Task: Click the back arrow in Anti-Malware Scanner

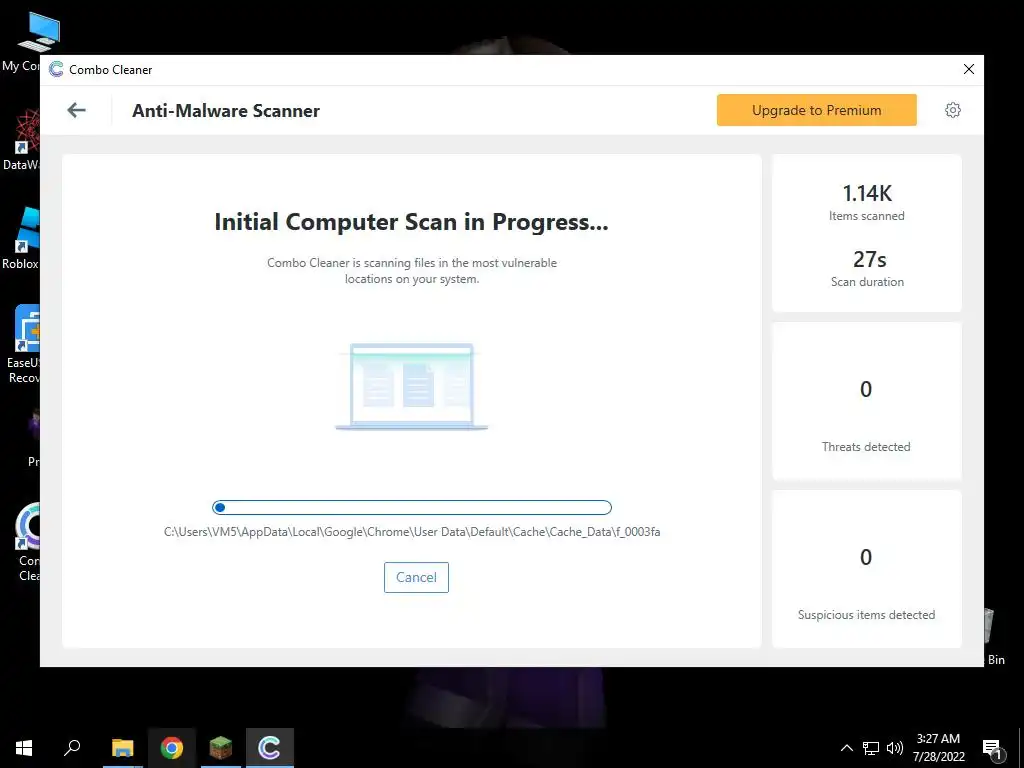Action: pos(76,110)
